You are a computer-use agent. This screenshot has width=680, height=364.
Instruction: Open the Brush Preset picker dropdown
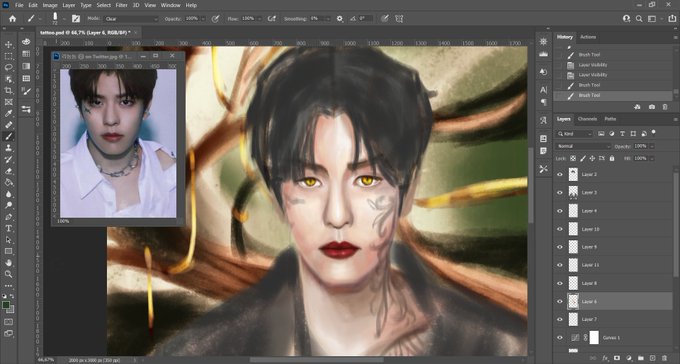click(x=63, y=19)
